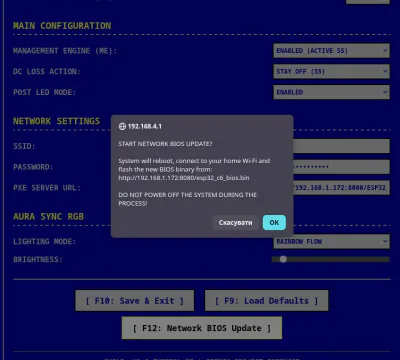The image size is (400, 360).
Task: Click the LIGHTING MODE: label
Action: (44, 241)
